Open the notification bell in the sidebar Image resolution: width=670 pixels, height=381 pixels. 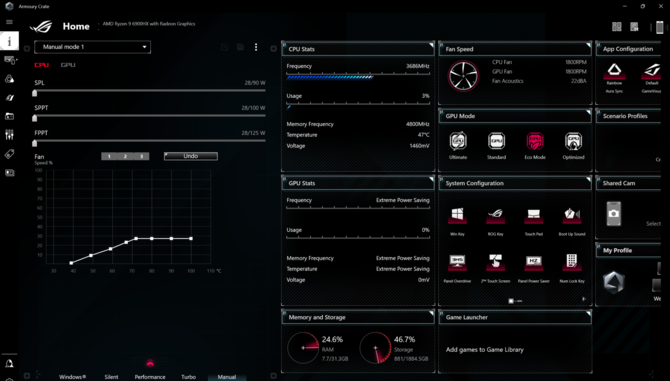click(9, 363)
